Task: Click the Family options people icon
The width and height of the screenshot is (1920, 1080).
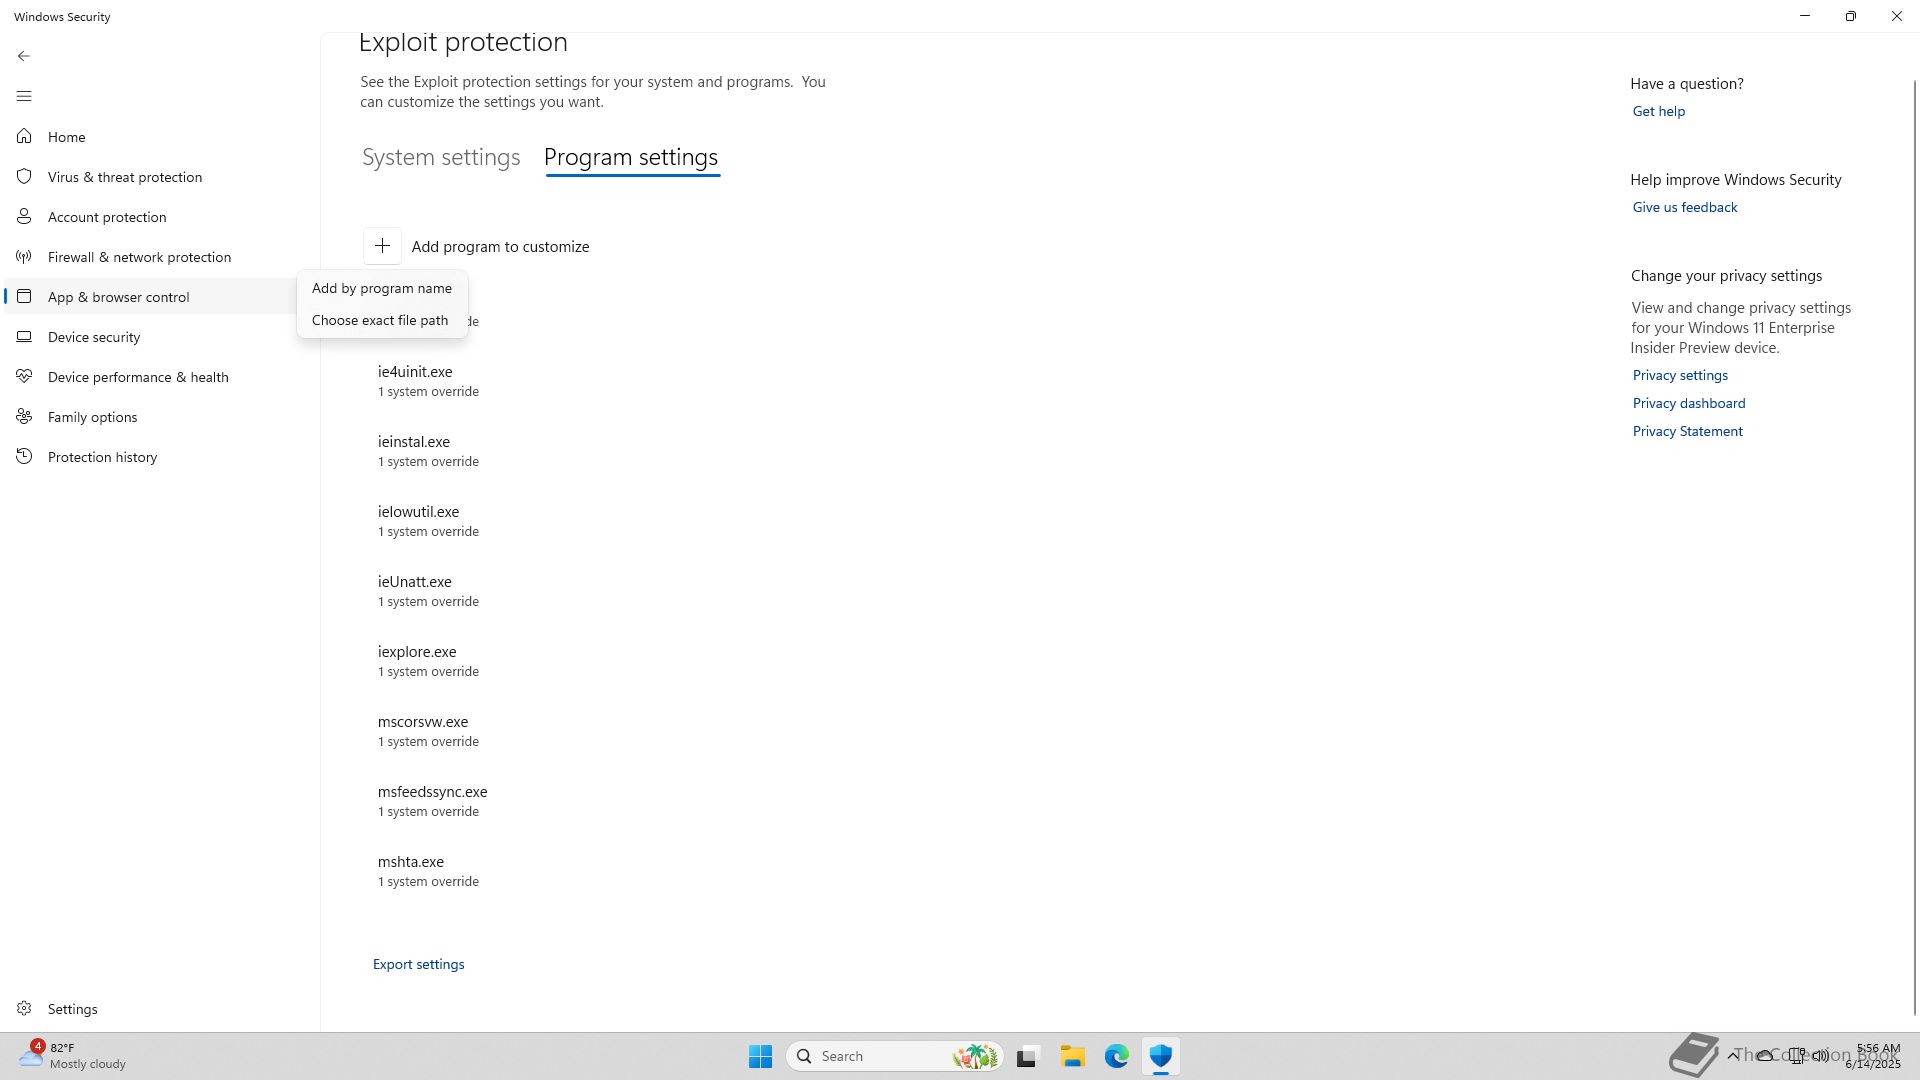Action: [24, 417]
